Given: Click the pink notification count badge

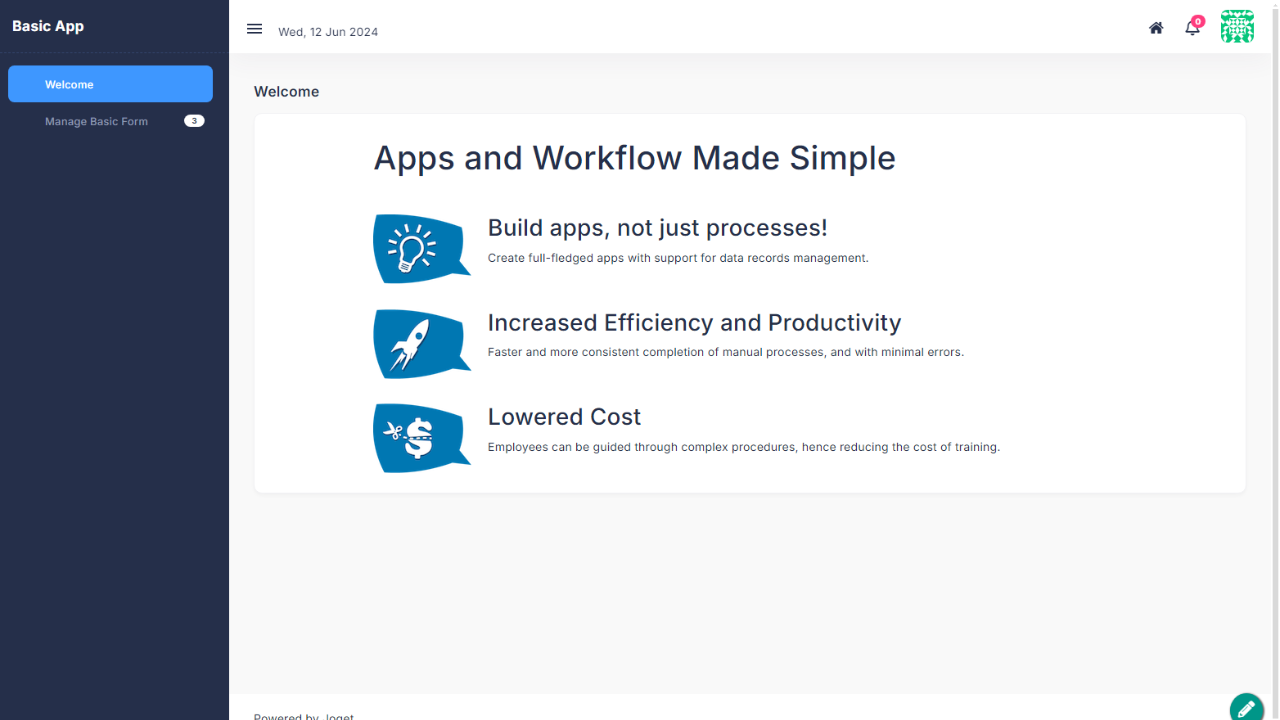Looking at the screenshot, I should [1198, 21].
